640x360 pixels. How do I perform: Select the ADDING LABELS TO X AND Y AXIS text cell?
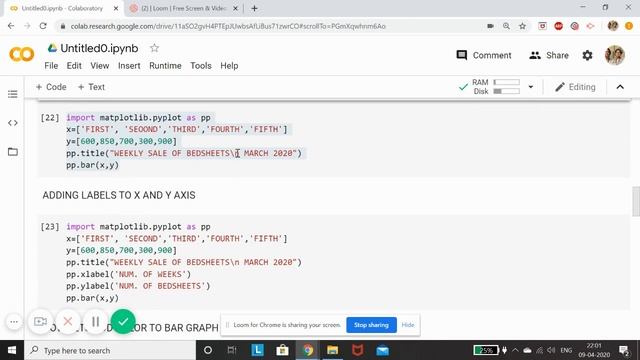pos(119,195)
